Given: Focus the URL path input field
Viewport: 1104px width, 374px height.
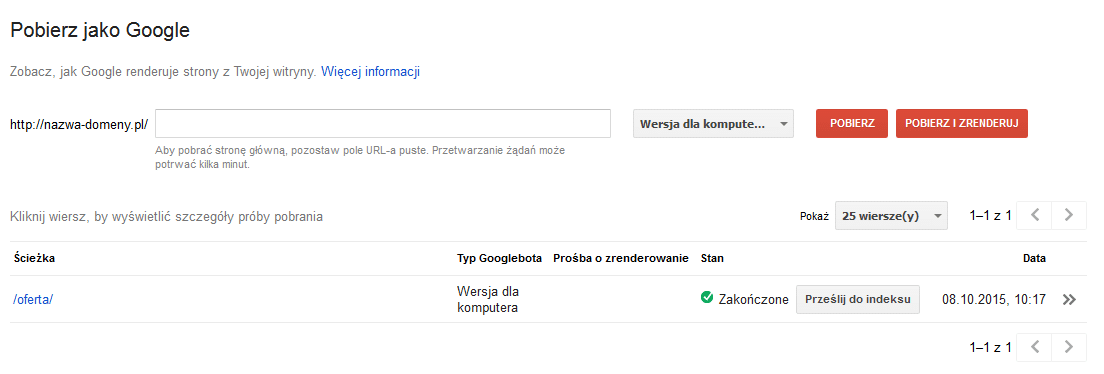Looking at the screenshot, I should [x=383, y=123].
